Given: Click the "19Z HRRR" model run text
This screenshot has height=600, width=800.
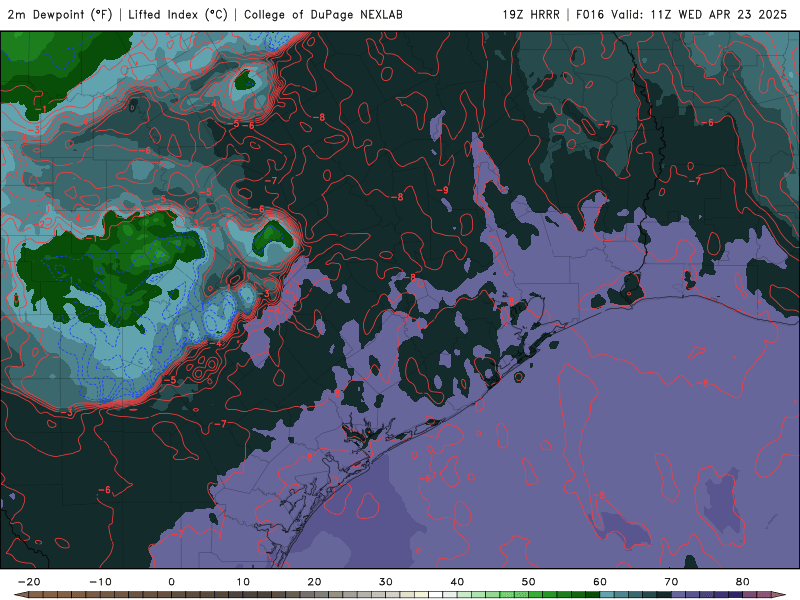Looking at the screenshot, I should pos(531,15).
